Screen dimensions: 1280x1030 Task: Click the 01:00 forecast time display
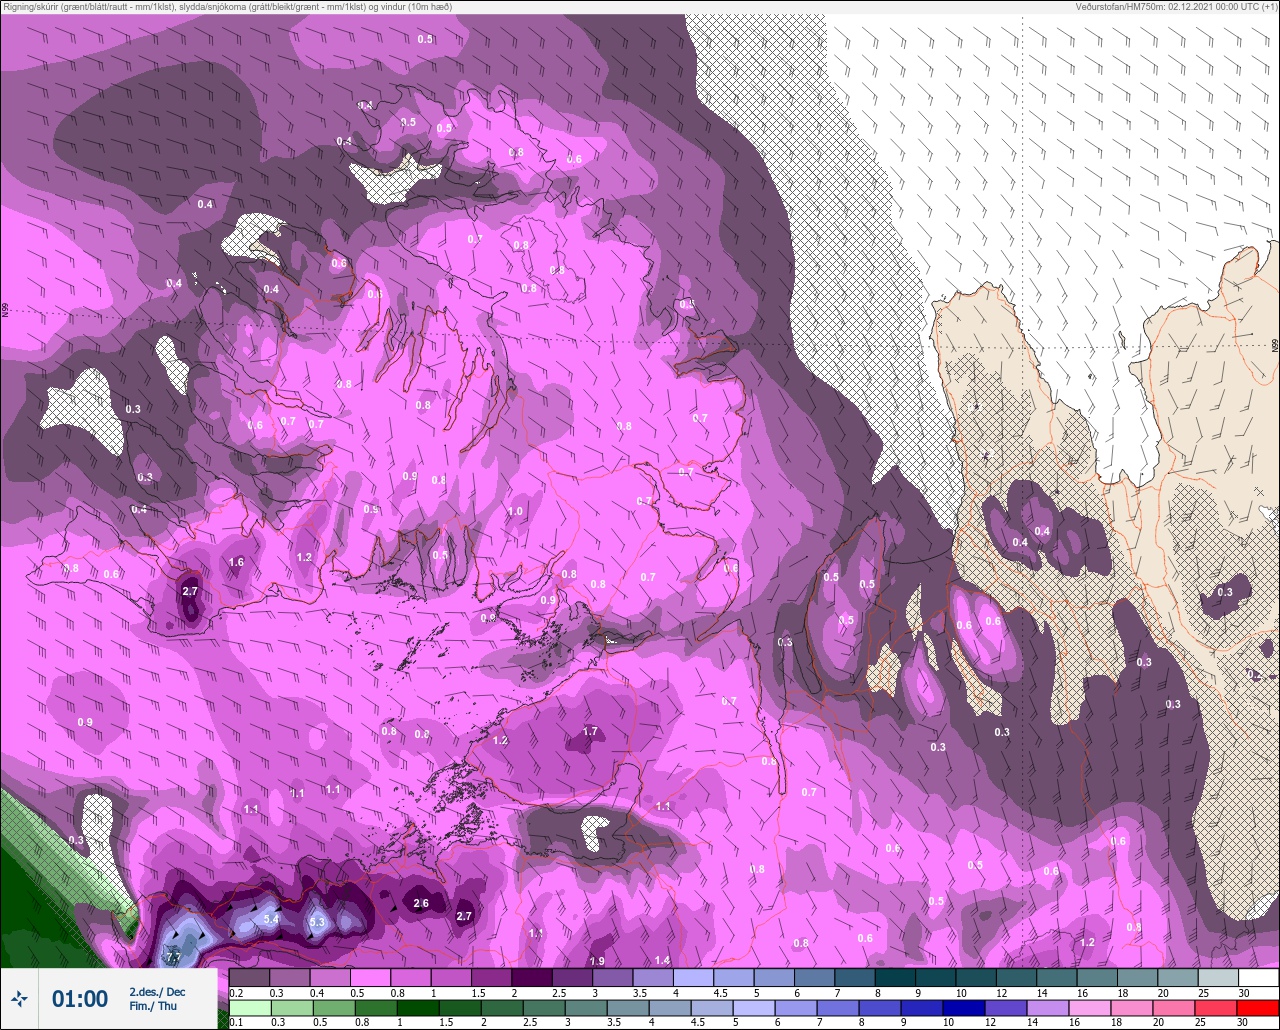80,998
